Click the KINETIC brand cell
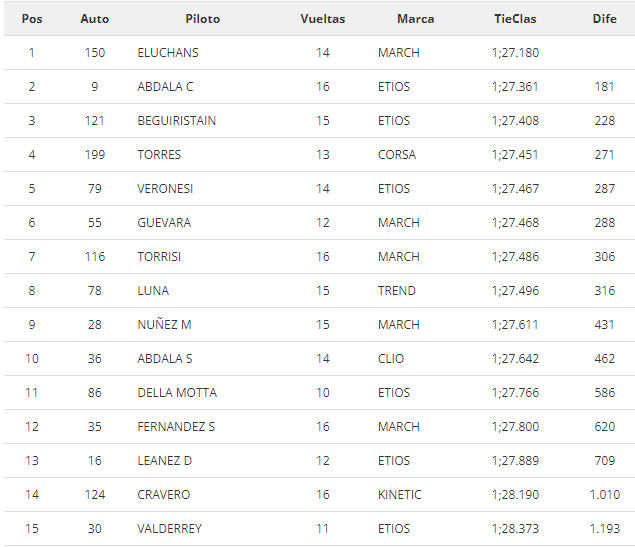This screenshot has height=547, width=635. pos(400,495)
